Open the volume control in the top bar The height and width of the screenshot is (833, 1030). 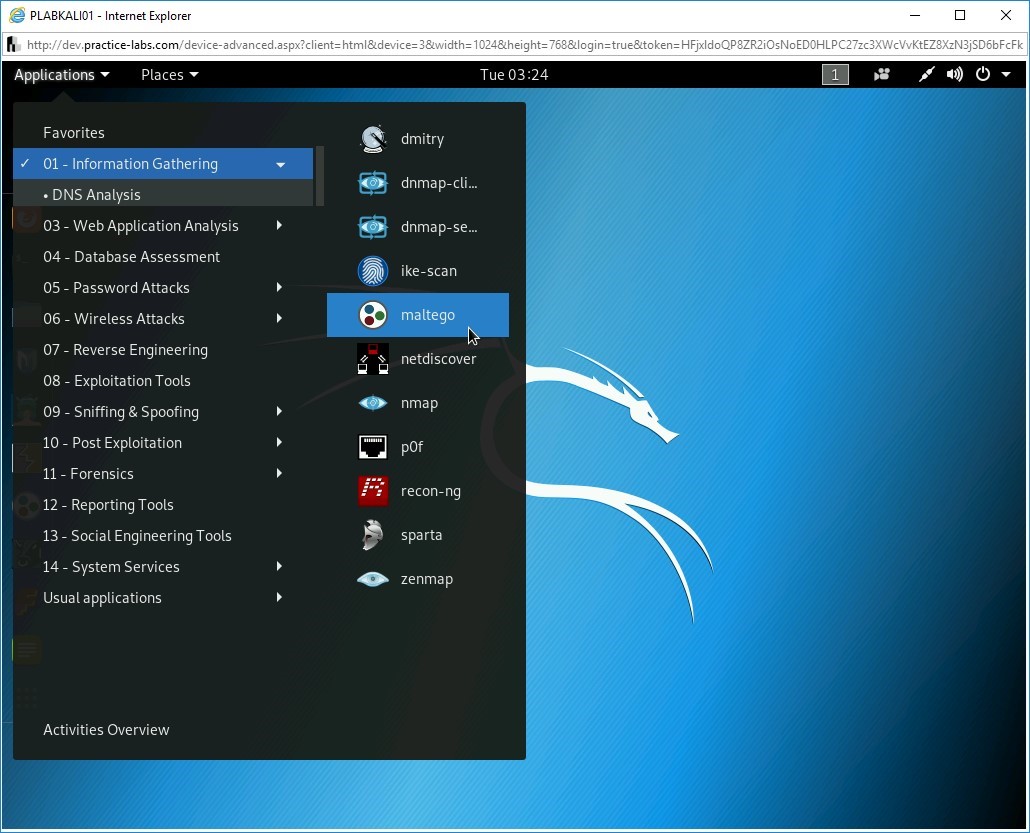(x=954, y=74)
